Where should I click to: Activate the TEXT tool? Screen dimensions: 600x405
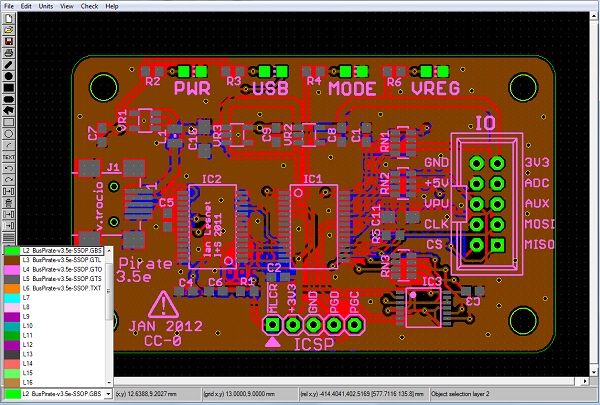coord(8,157)
